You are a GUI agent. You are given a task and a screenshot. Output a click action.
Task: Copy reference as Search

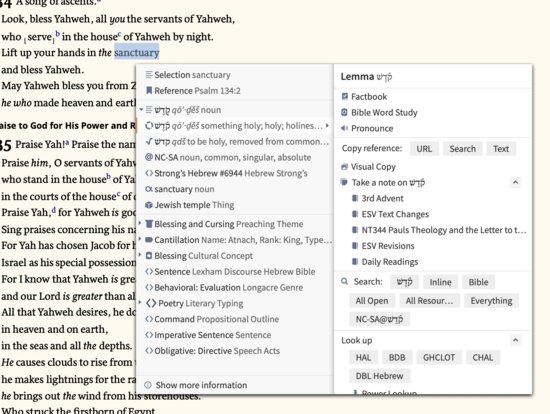[463, 149]
